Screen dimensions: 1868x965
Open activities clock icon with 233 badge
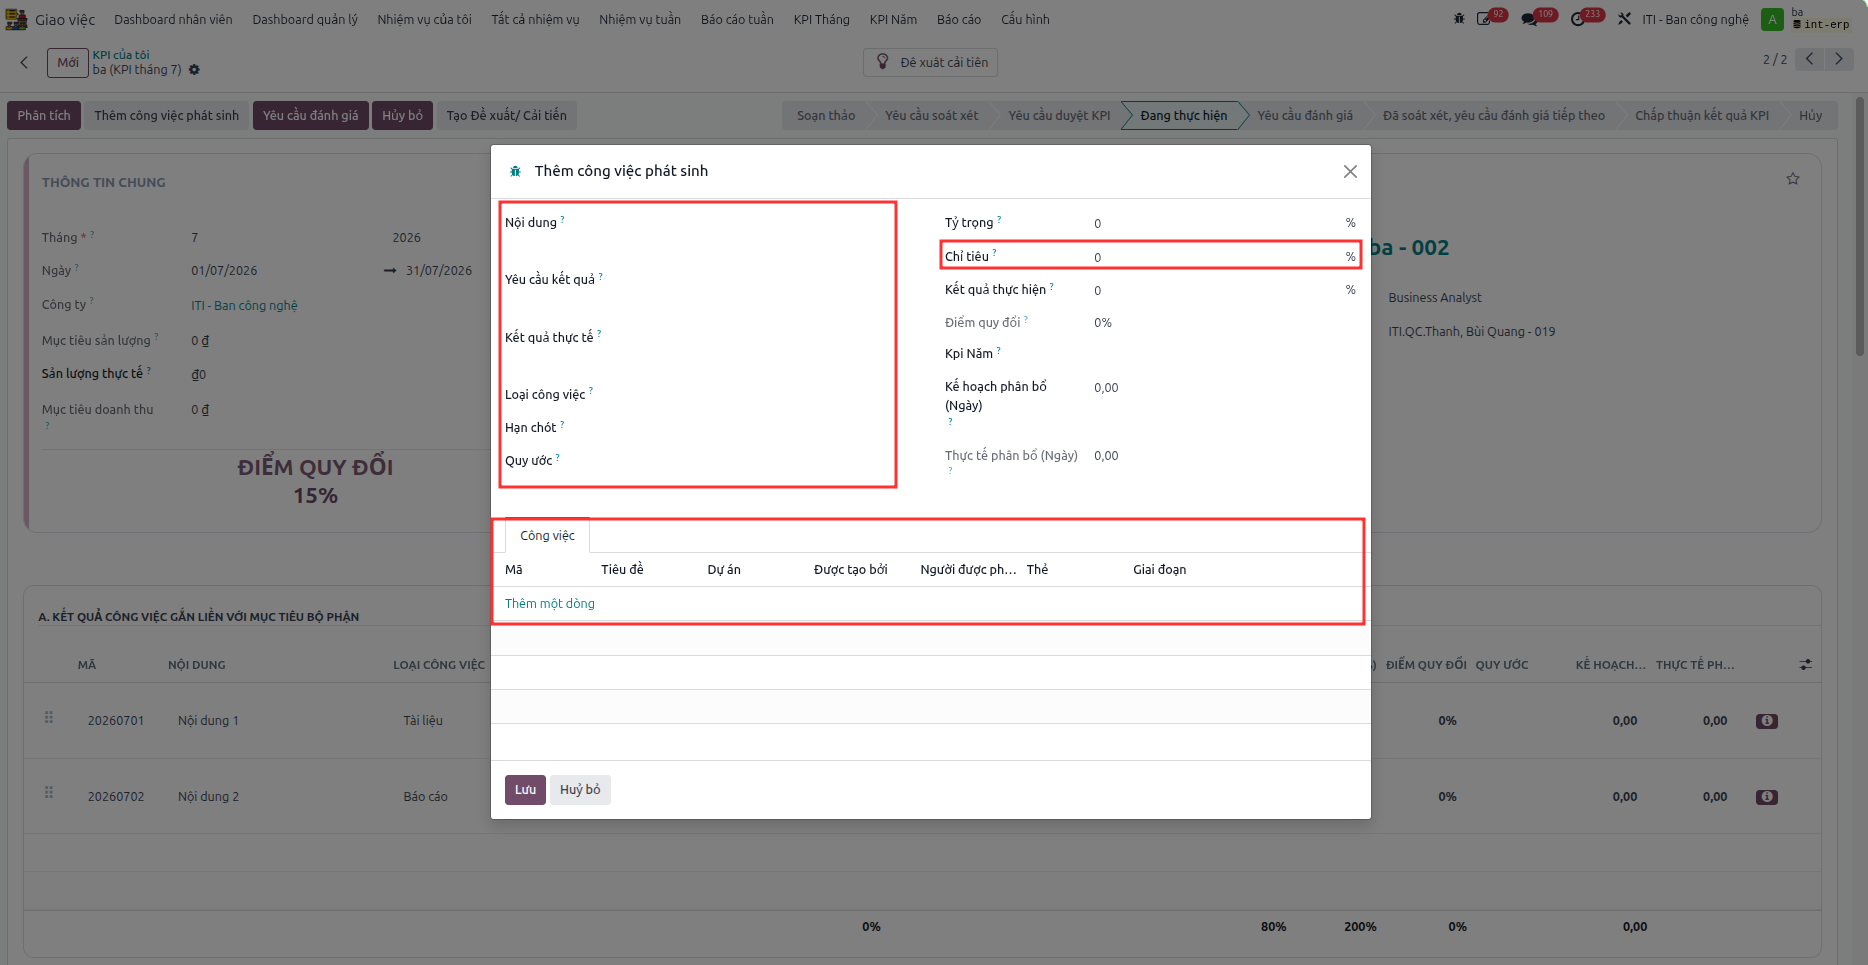1578,19
